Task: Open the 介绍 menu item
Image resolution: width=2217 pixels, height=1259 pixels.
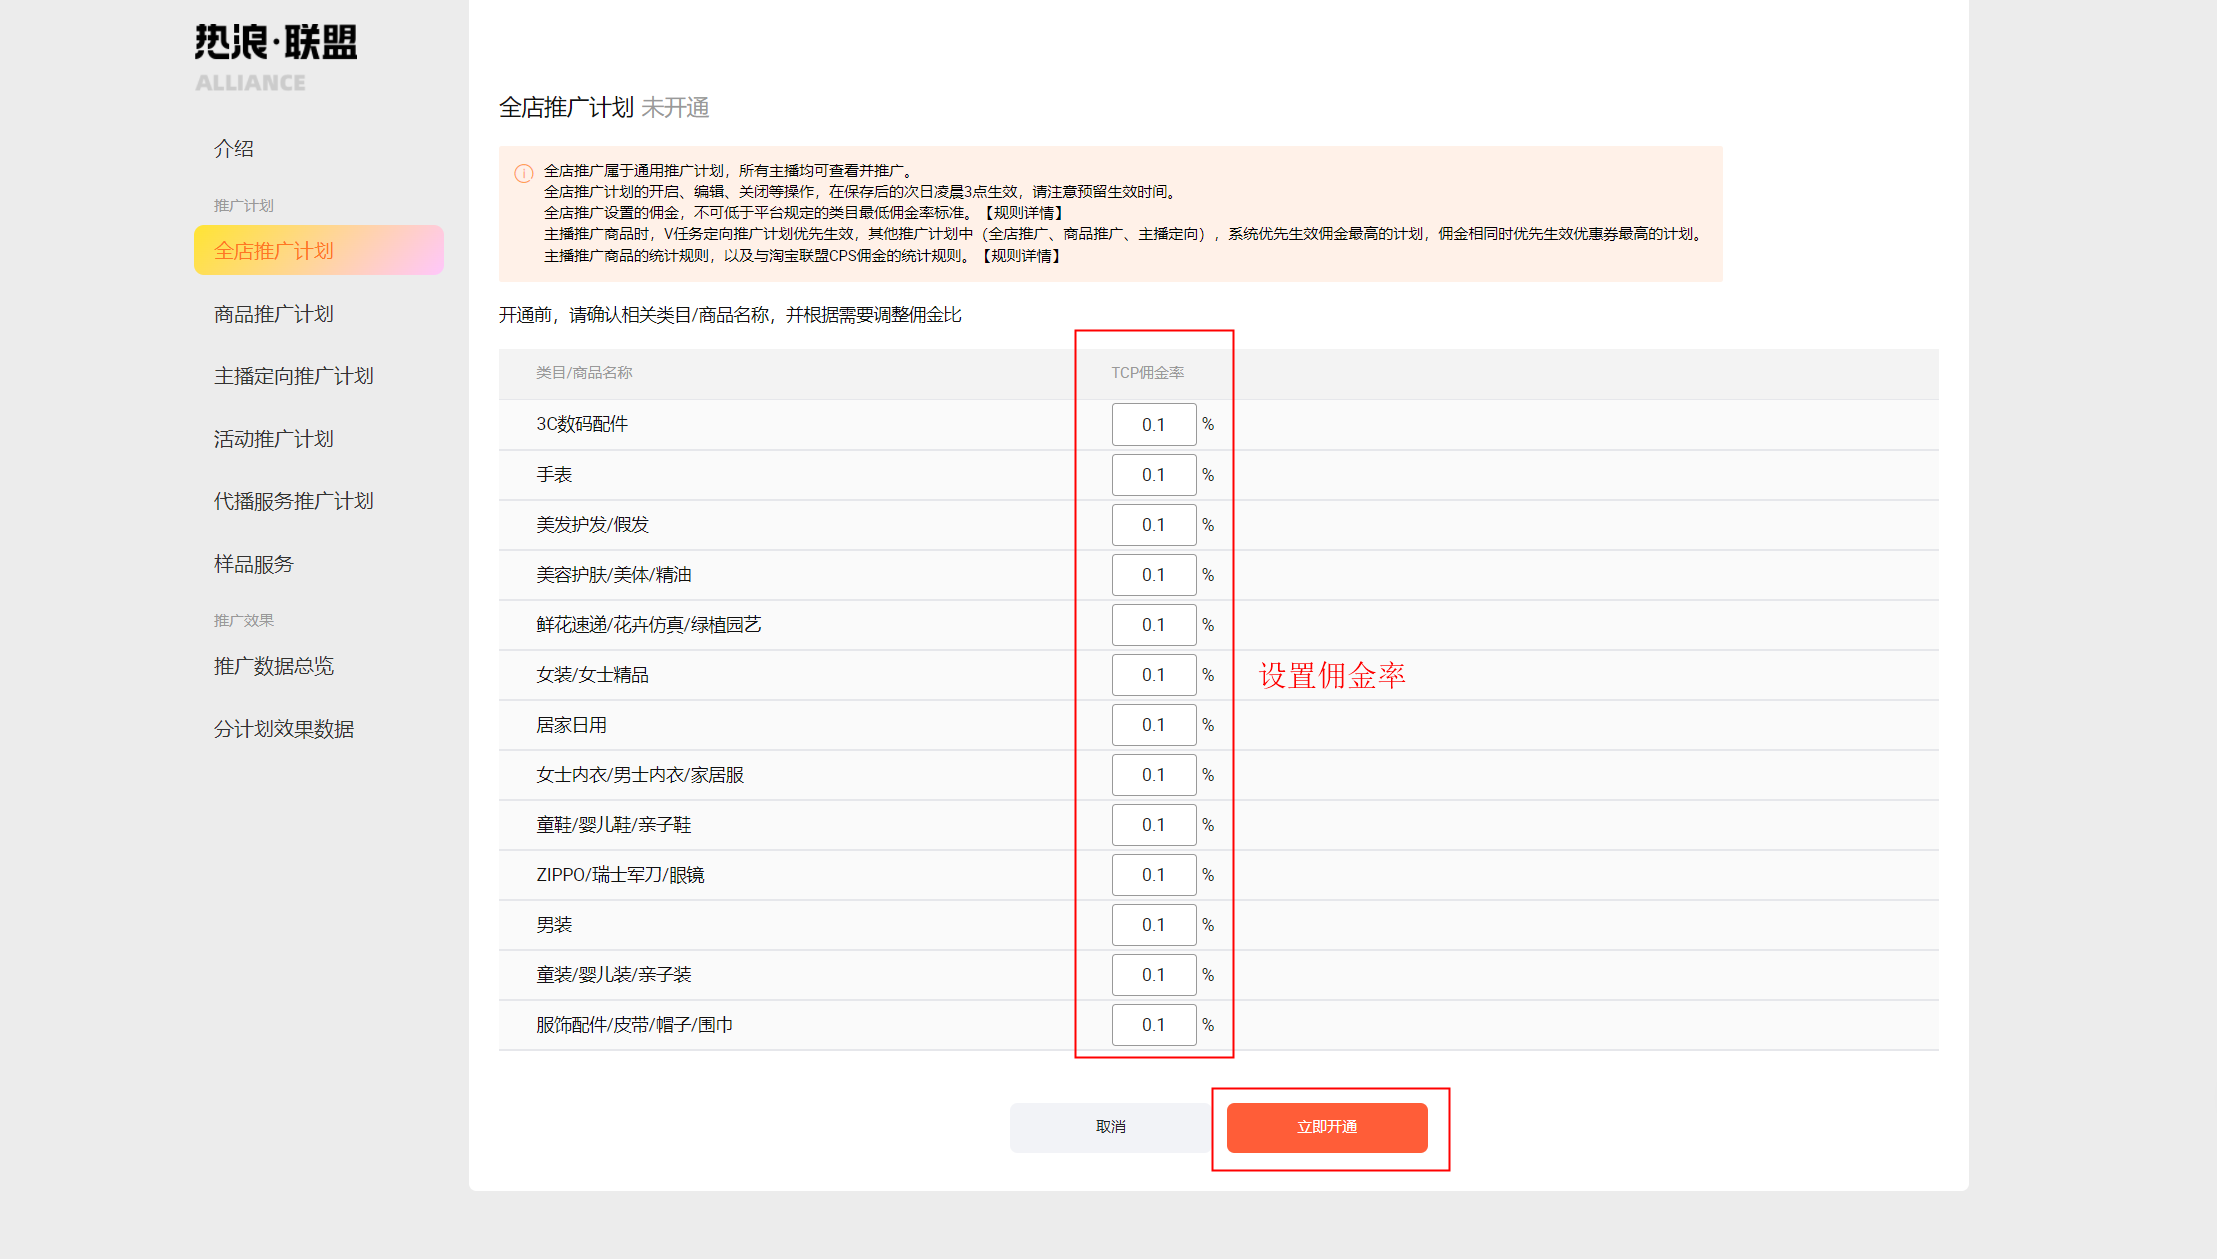Action: (234, 149)
